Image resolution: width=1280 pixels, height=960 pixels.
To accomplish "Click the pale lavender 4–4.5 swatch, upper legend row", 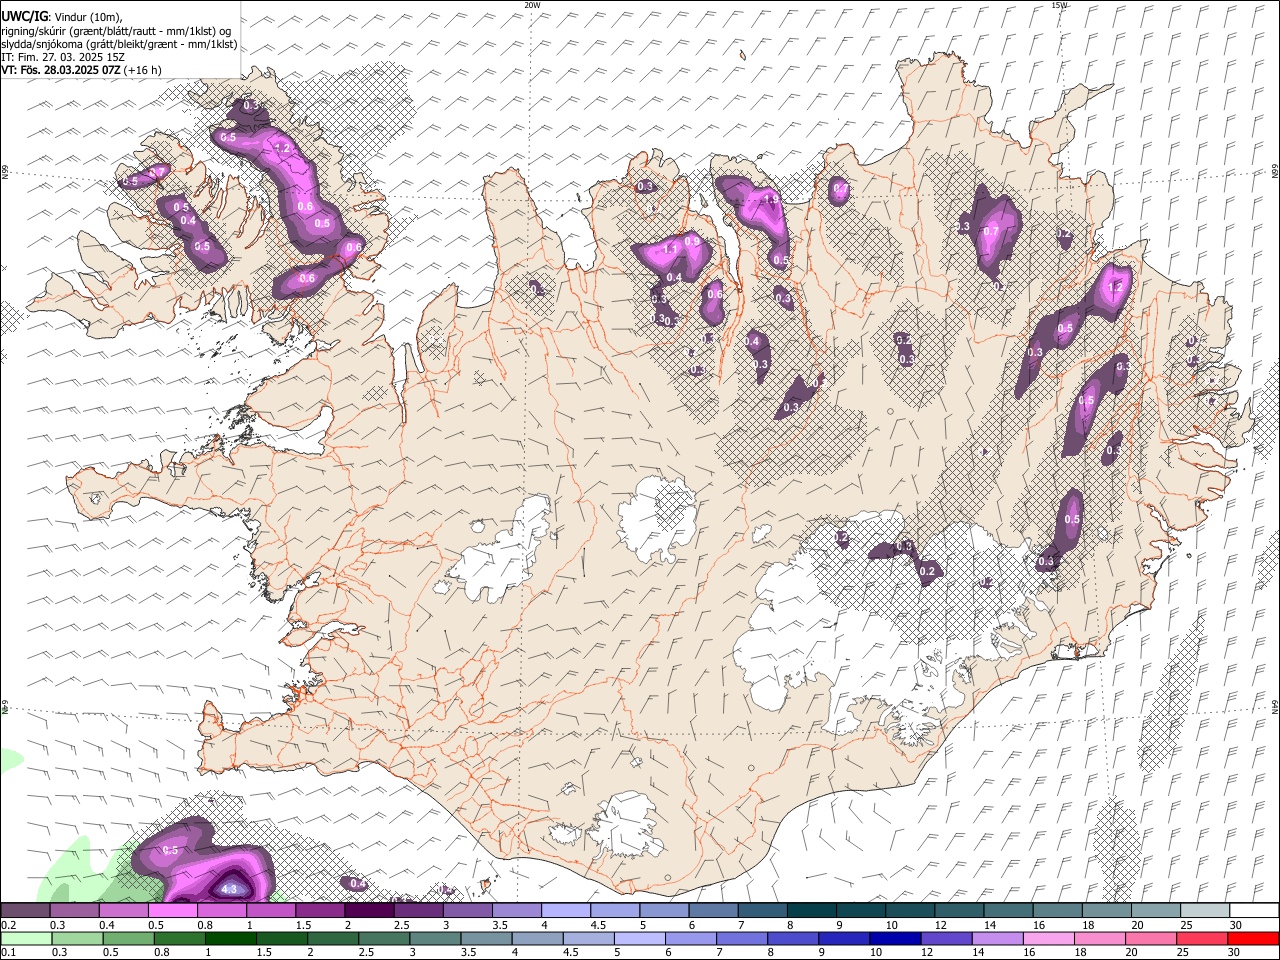I will click(565, 911).
